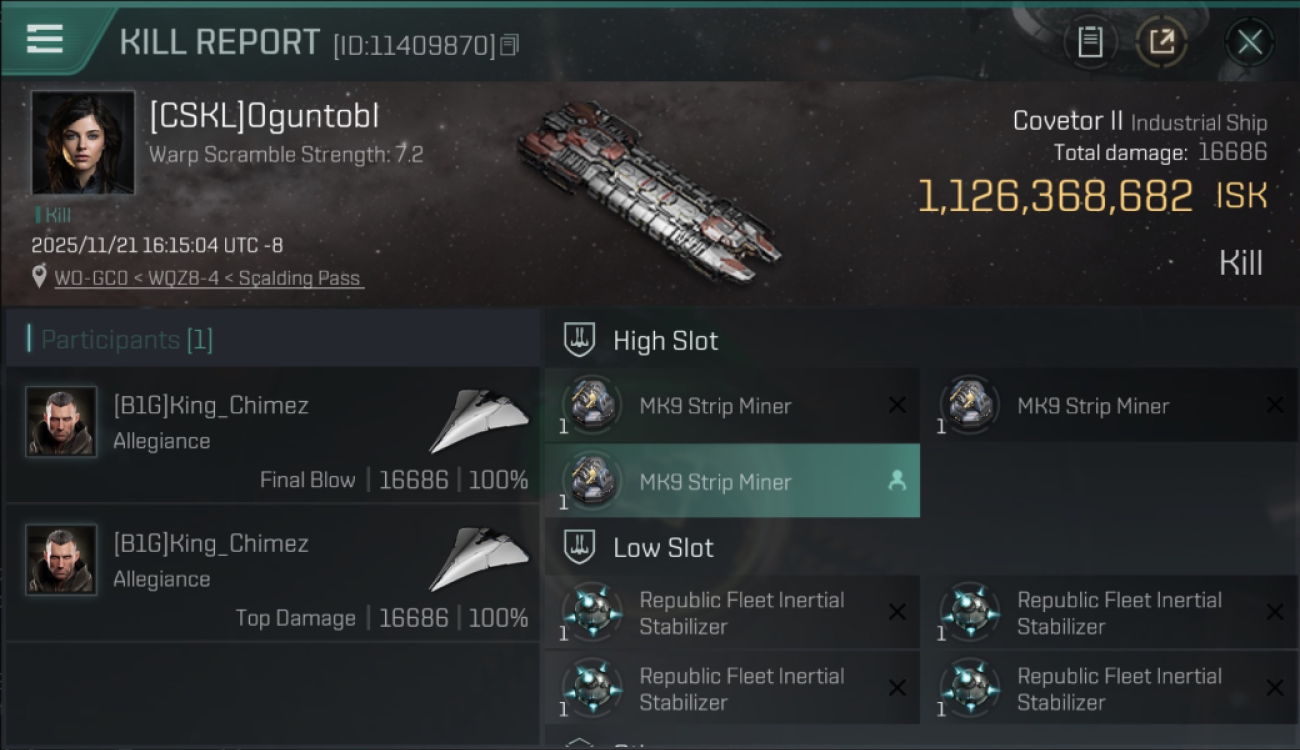1300x750 pixels.
Task: Share the kill report externally
Action: tap(1161, 42)
